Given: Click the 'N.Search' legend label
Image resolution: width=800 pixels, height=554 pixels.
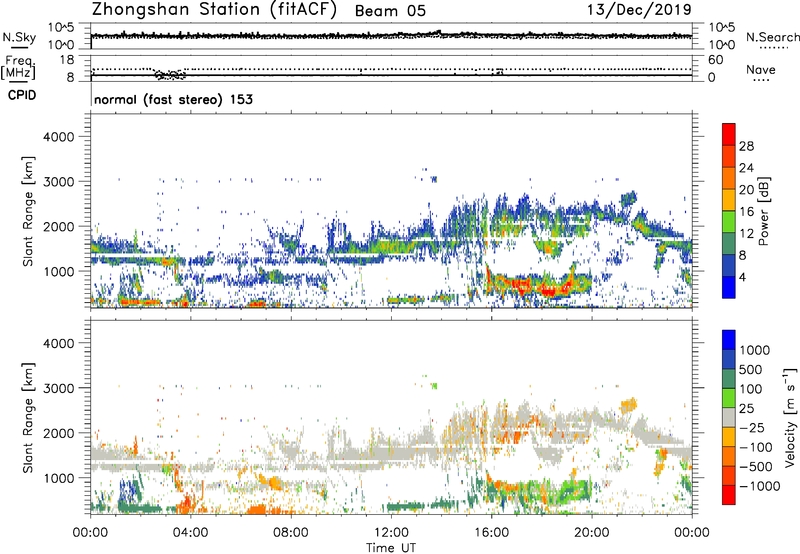Looking at the screenshot, I should 773,37.
